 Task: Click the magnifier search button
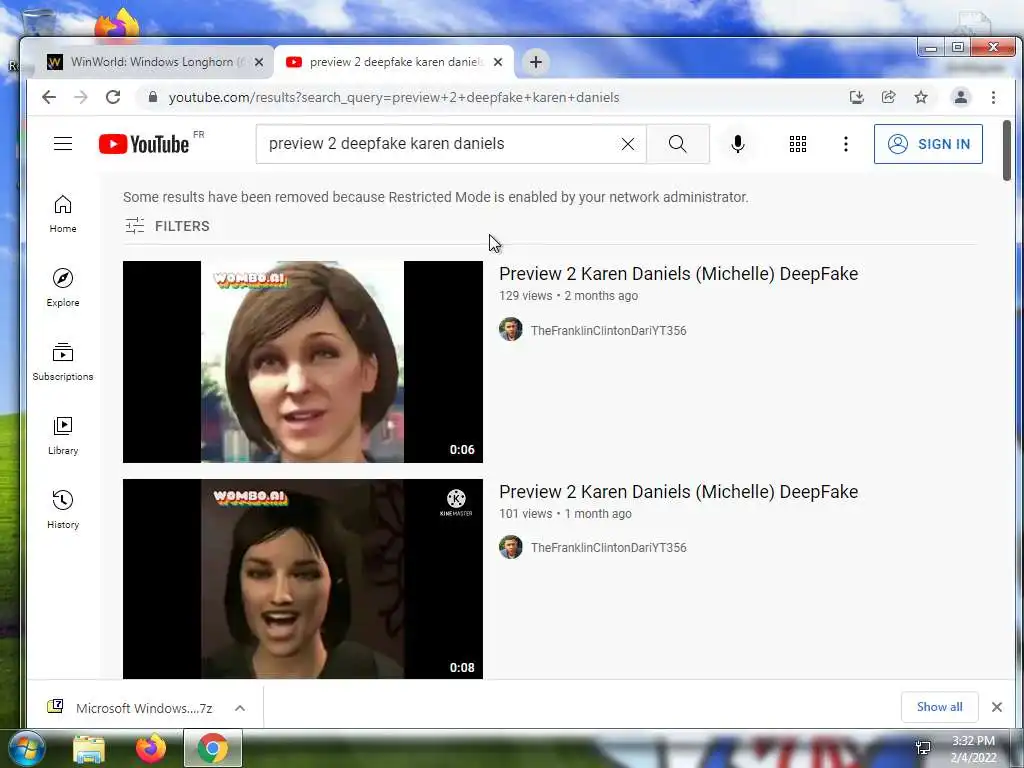678,144
